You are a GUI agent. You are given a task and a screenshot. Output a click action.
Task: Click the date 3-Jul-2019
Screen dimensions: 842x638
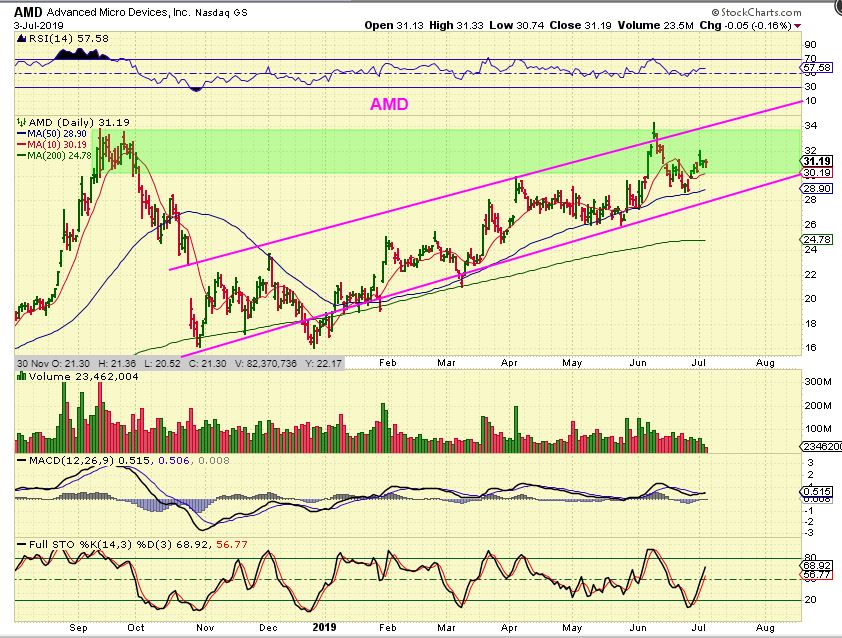point(39,25)
